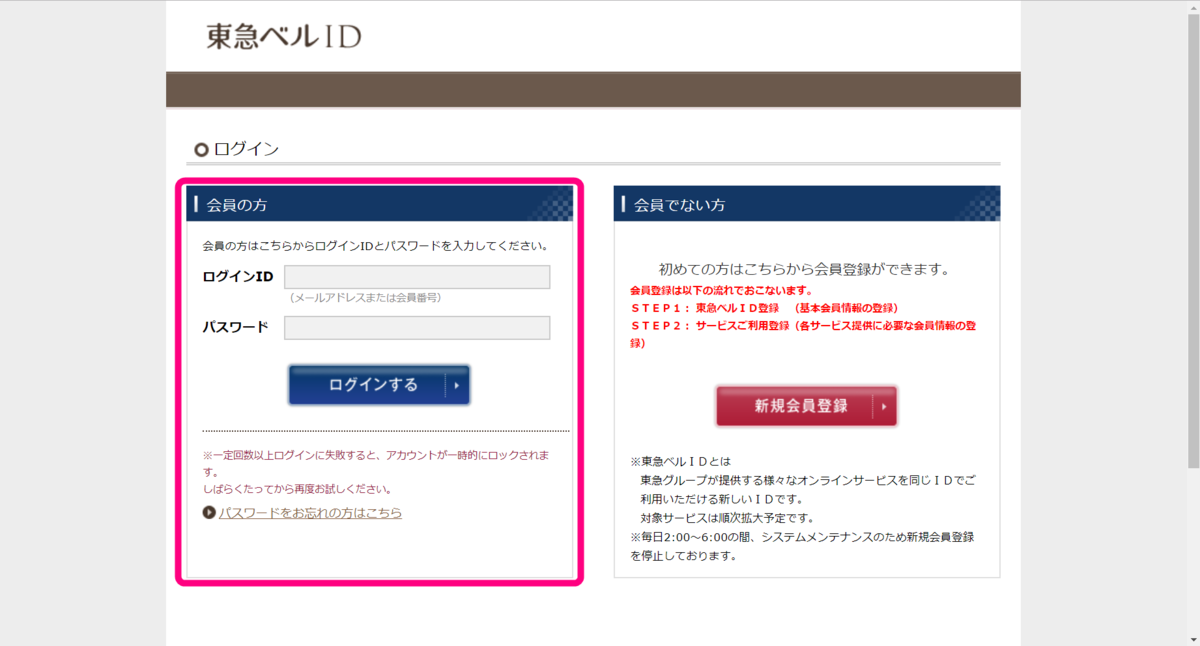Click the 会員でない方 section header
1200x646 pixels.
[807, 204]
